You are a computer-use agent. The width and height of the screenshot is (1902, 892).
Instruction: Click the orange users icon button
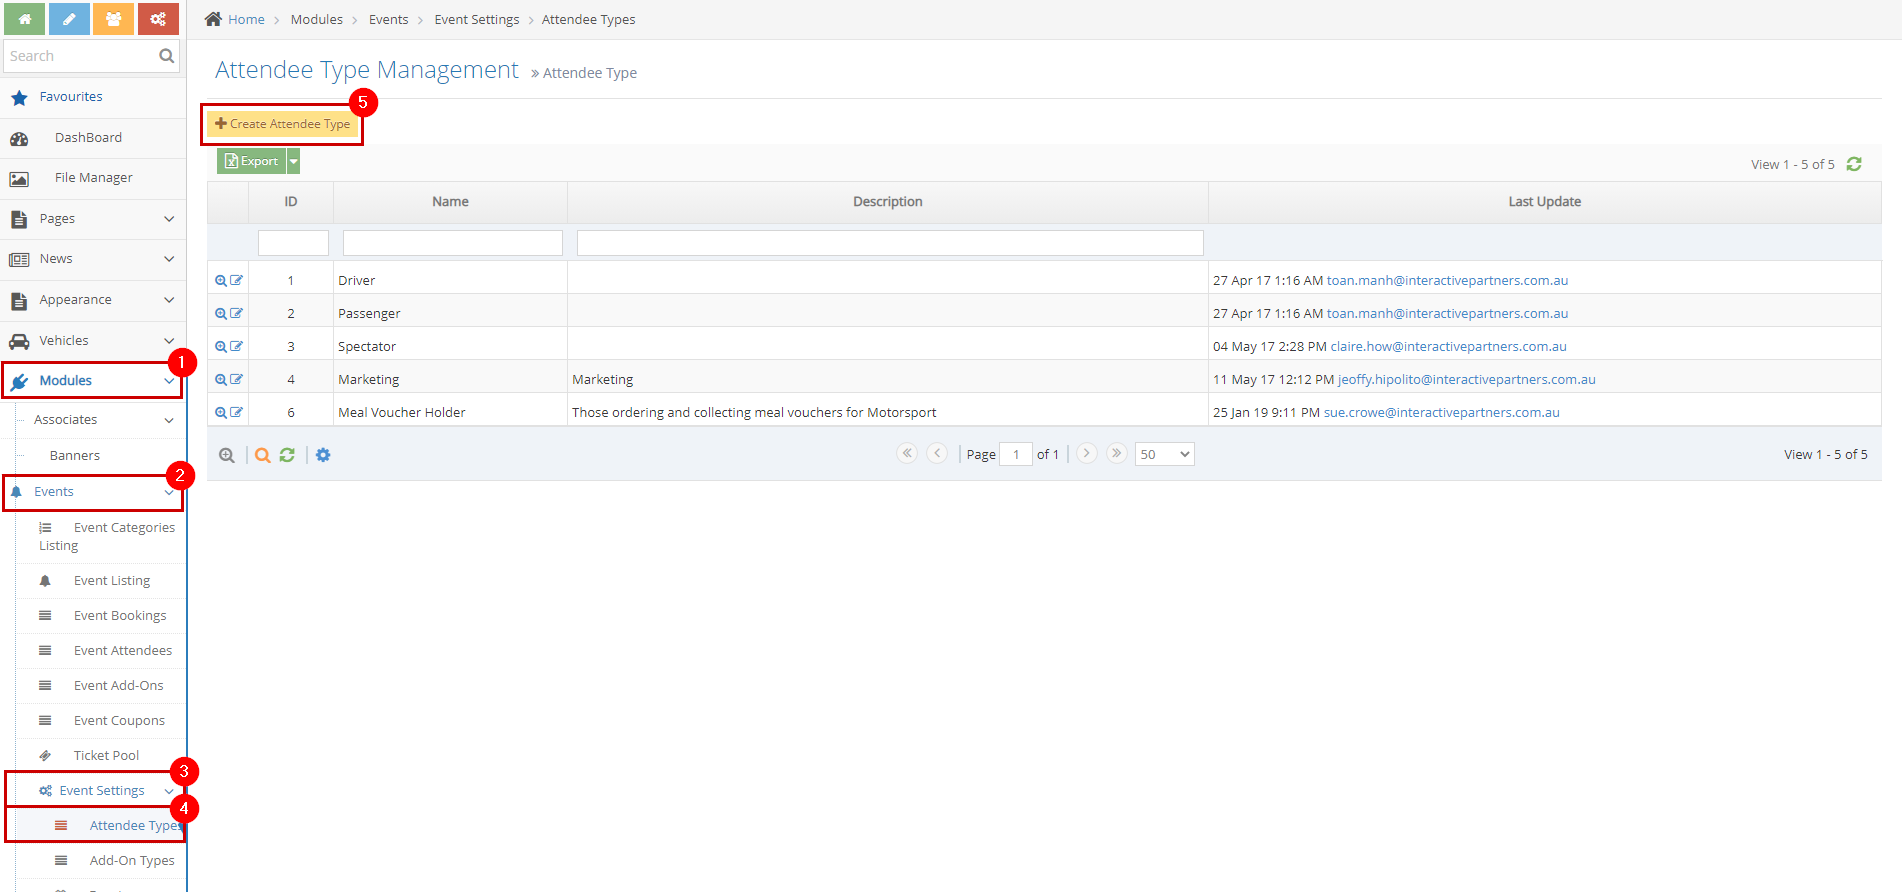(113, 19)
